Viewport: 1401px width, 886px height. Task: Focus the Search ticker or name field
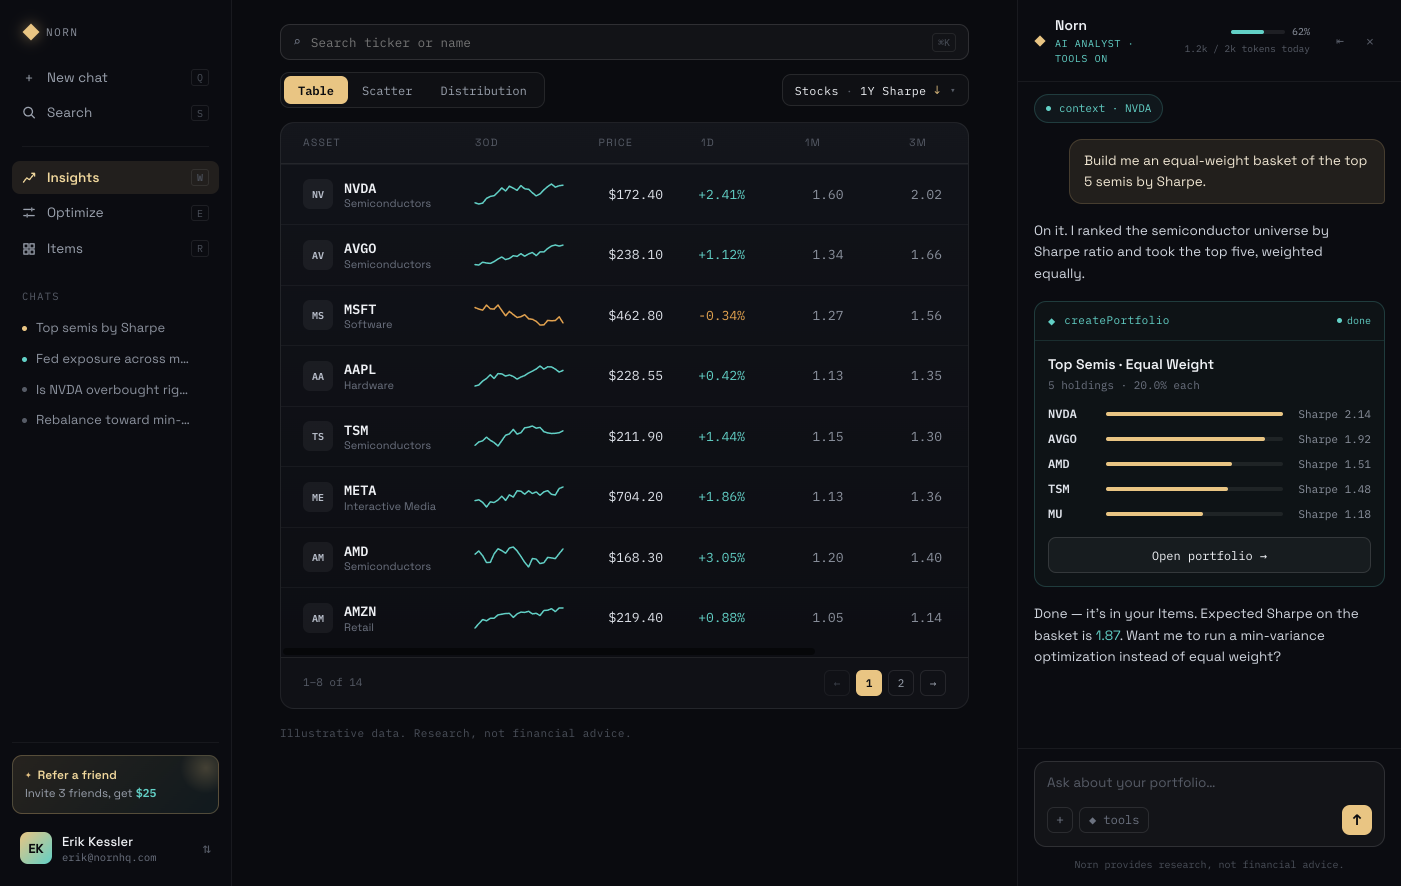tap(624, 42)
